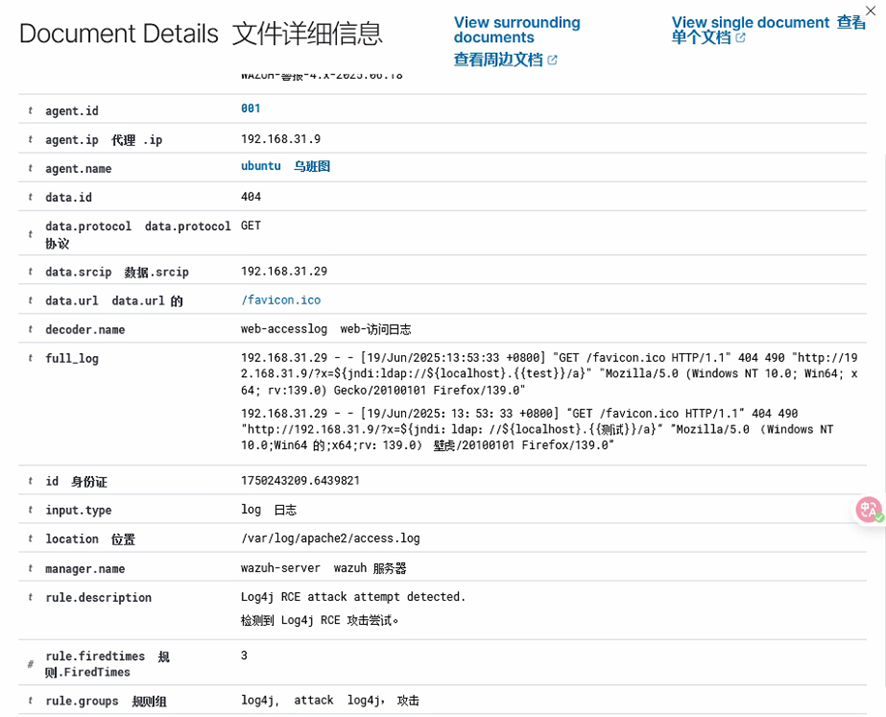Click the manager.name field name
886x717 pixels.
(x=85, y=568)
